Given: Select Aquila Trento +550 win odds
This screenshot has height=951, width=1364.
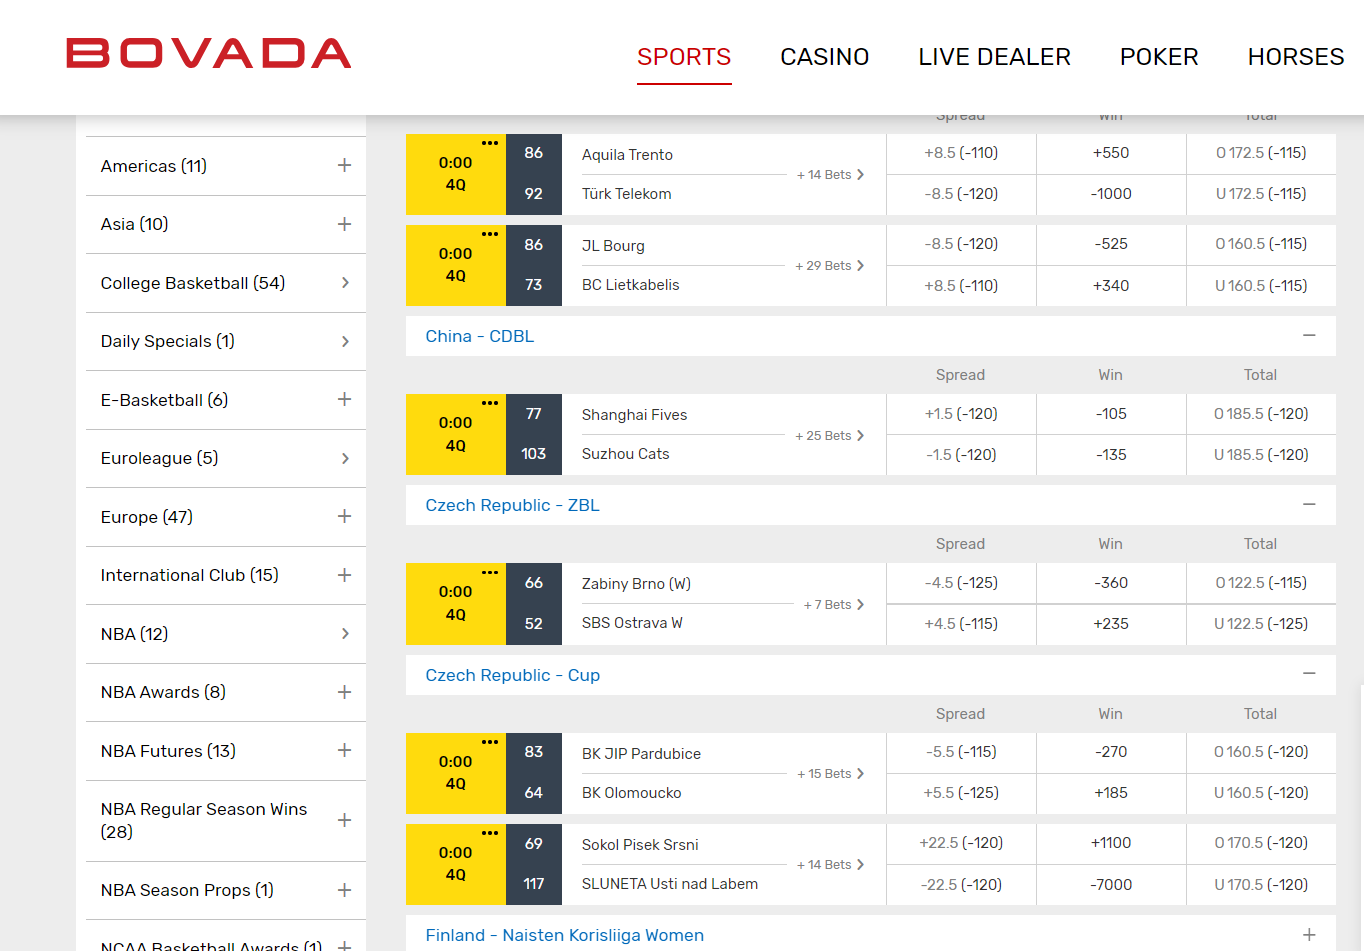Looking at the screenshot, I should click(x=1110, y=153).
